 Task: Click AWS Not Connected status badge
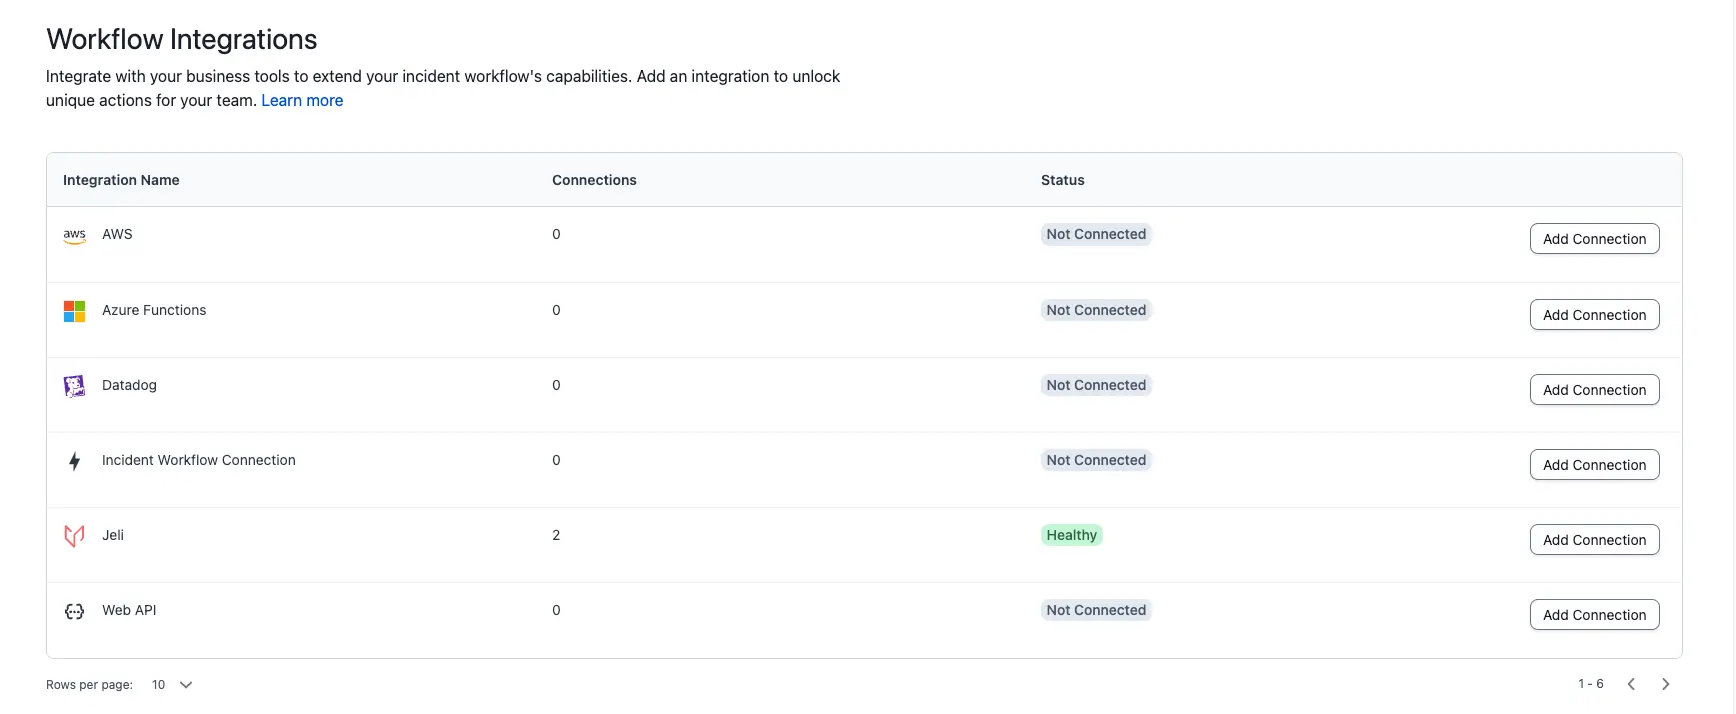(1096, 234)
